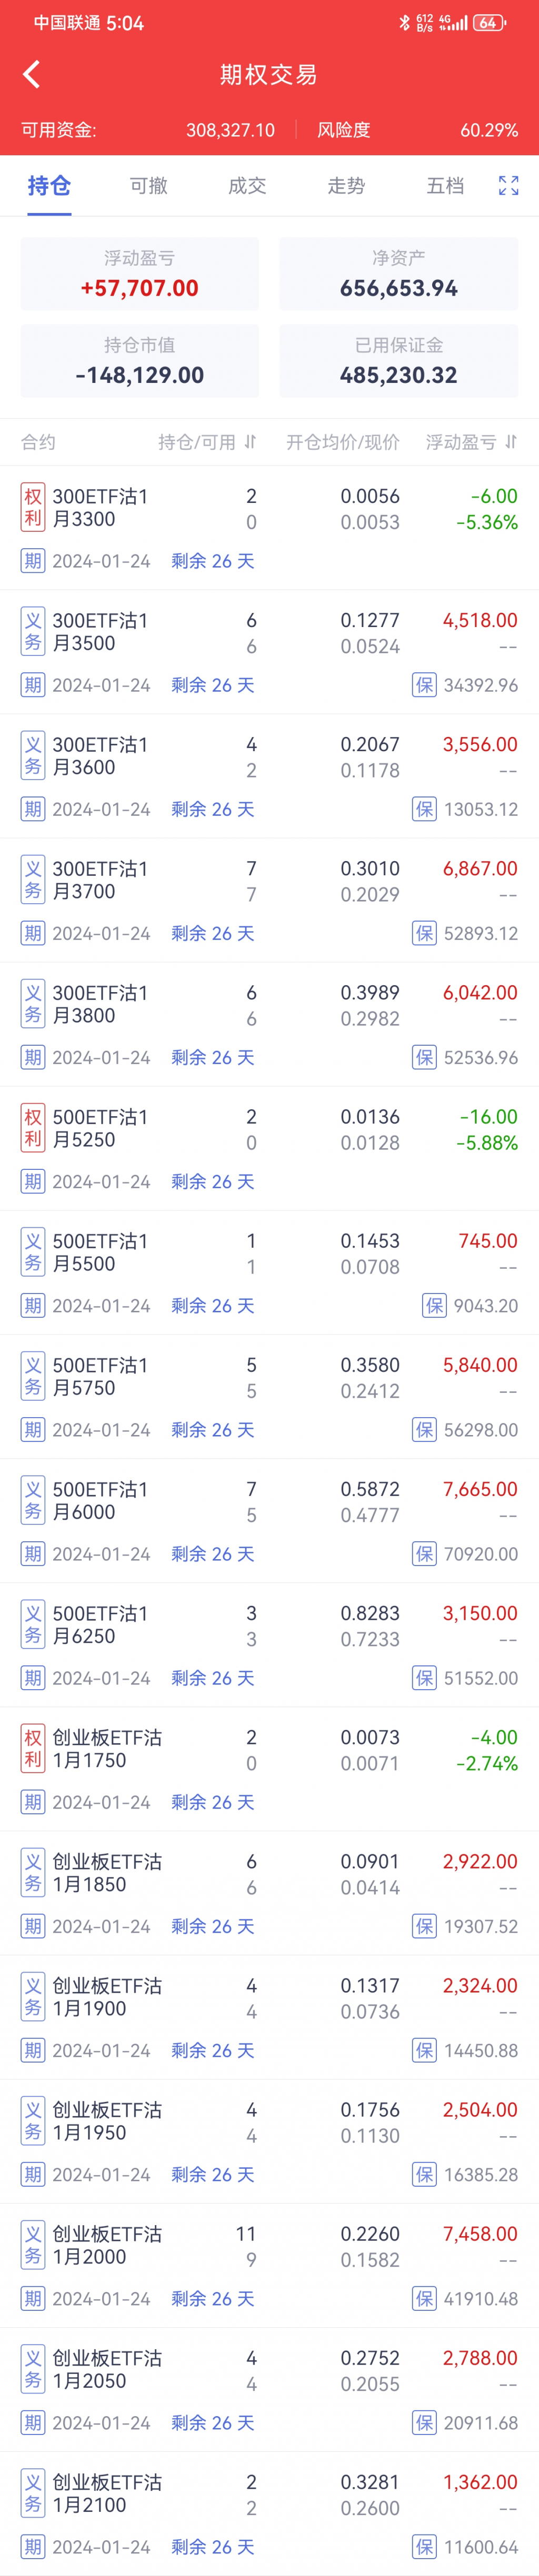Screen dimensions: 539x2576
Task: Tap the 期 icon under 500ETF沽1月5250
Action: (x=33, y=1181)
